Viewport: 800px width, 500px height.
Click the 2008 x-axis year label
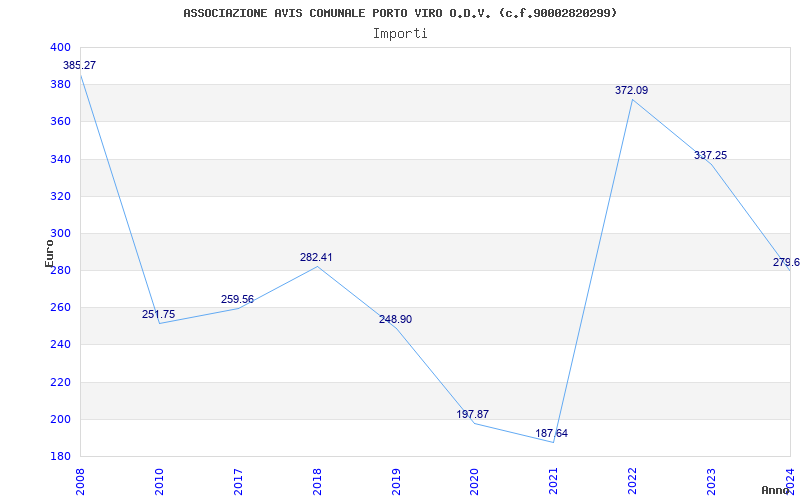[x=80, y=481]
